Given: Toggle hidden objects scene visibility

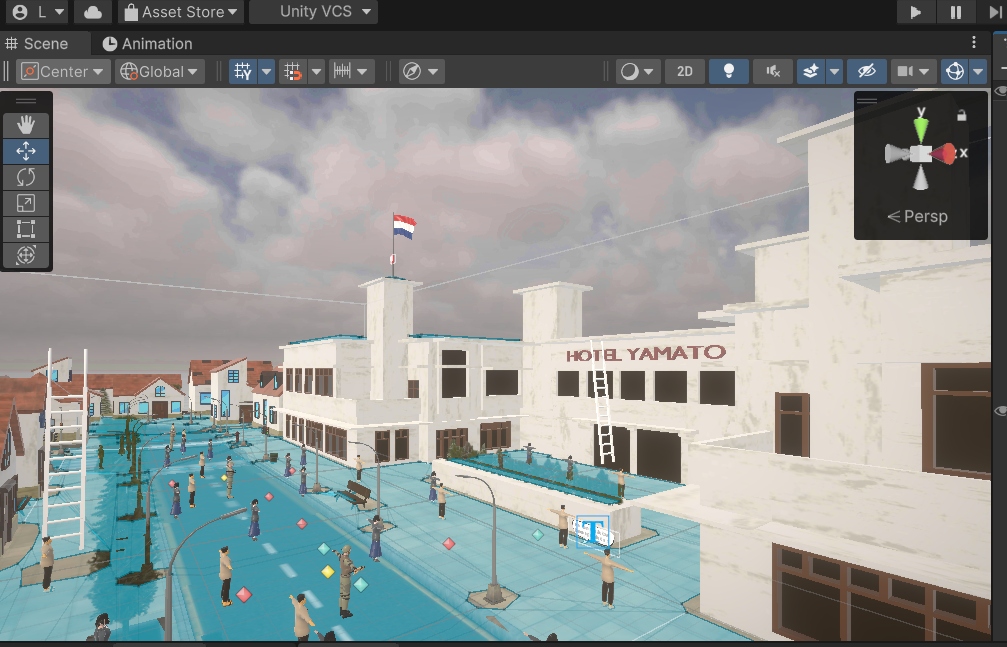Looking at the screenshot, I should [866, 71].
